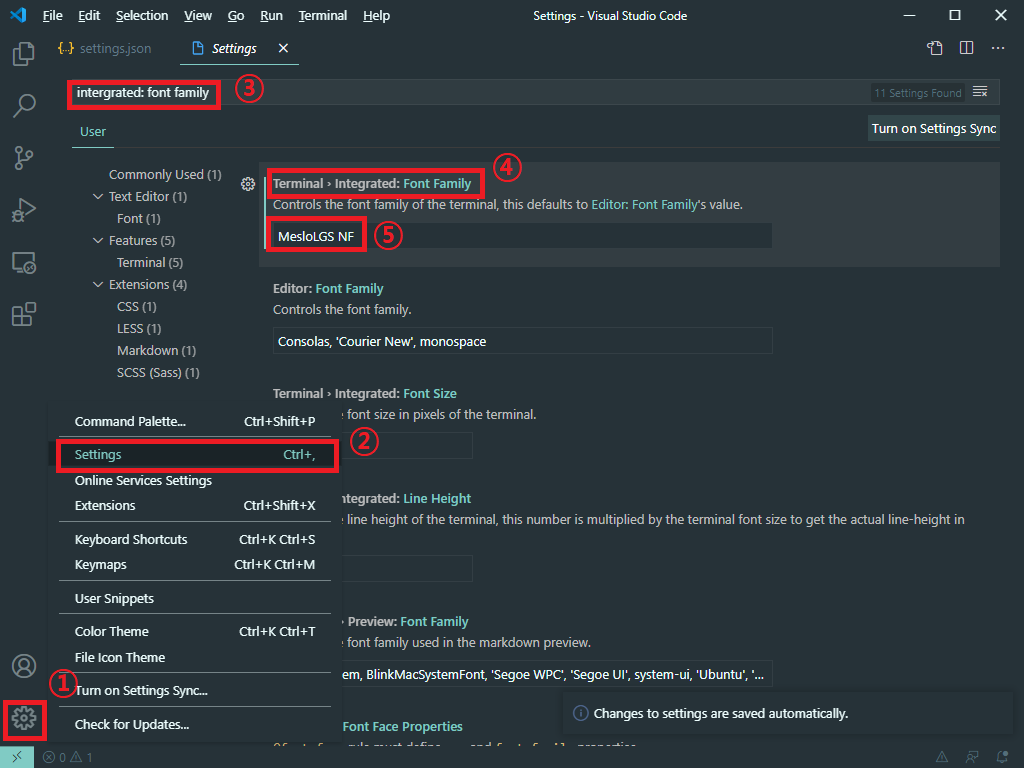
Task: Edit the Editor Font Family input with Consolas
Action: [x=522, y=341]
